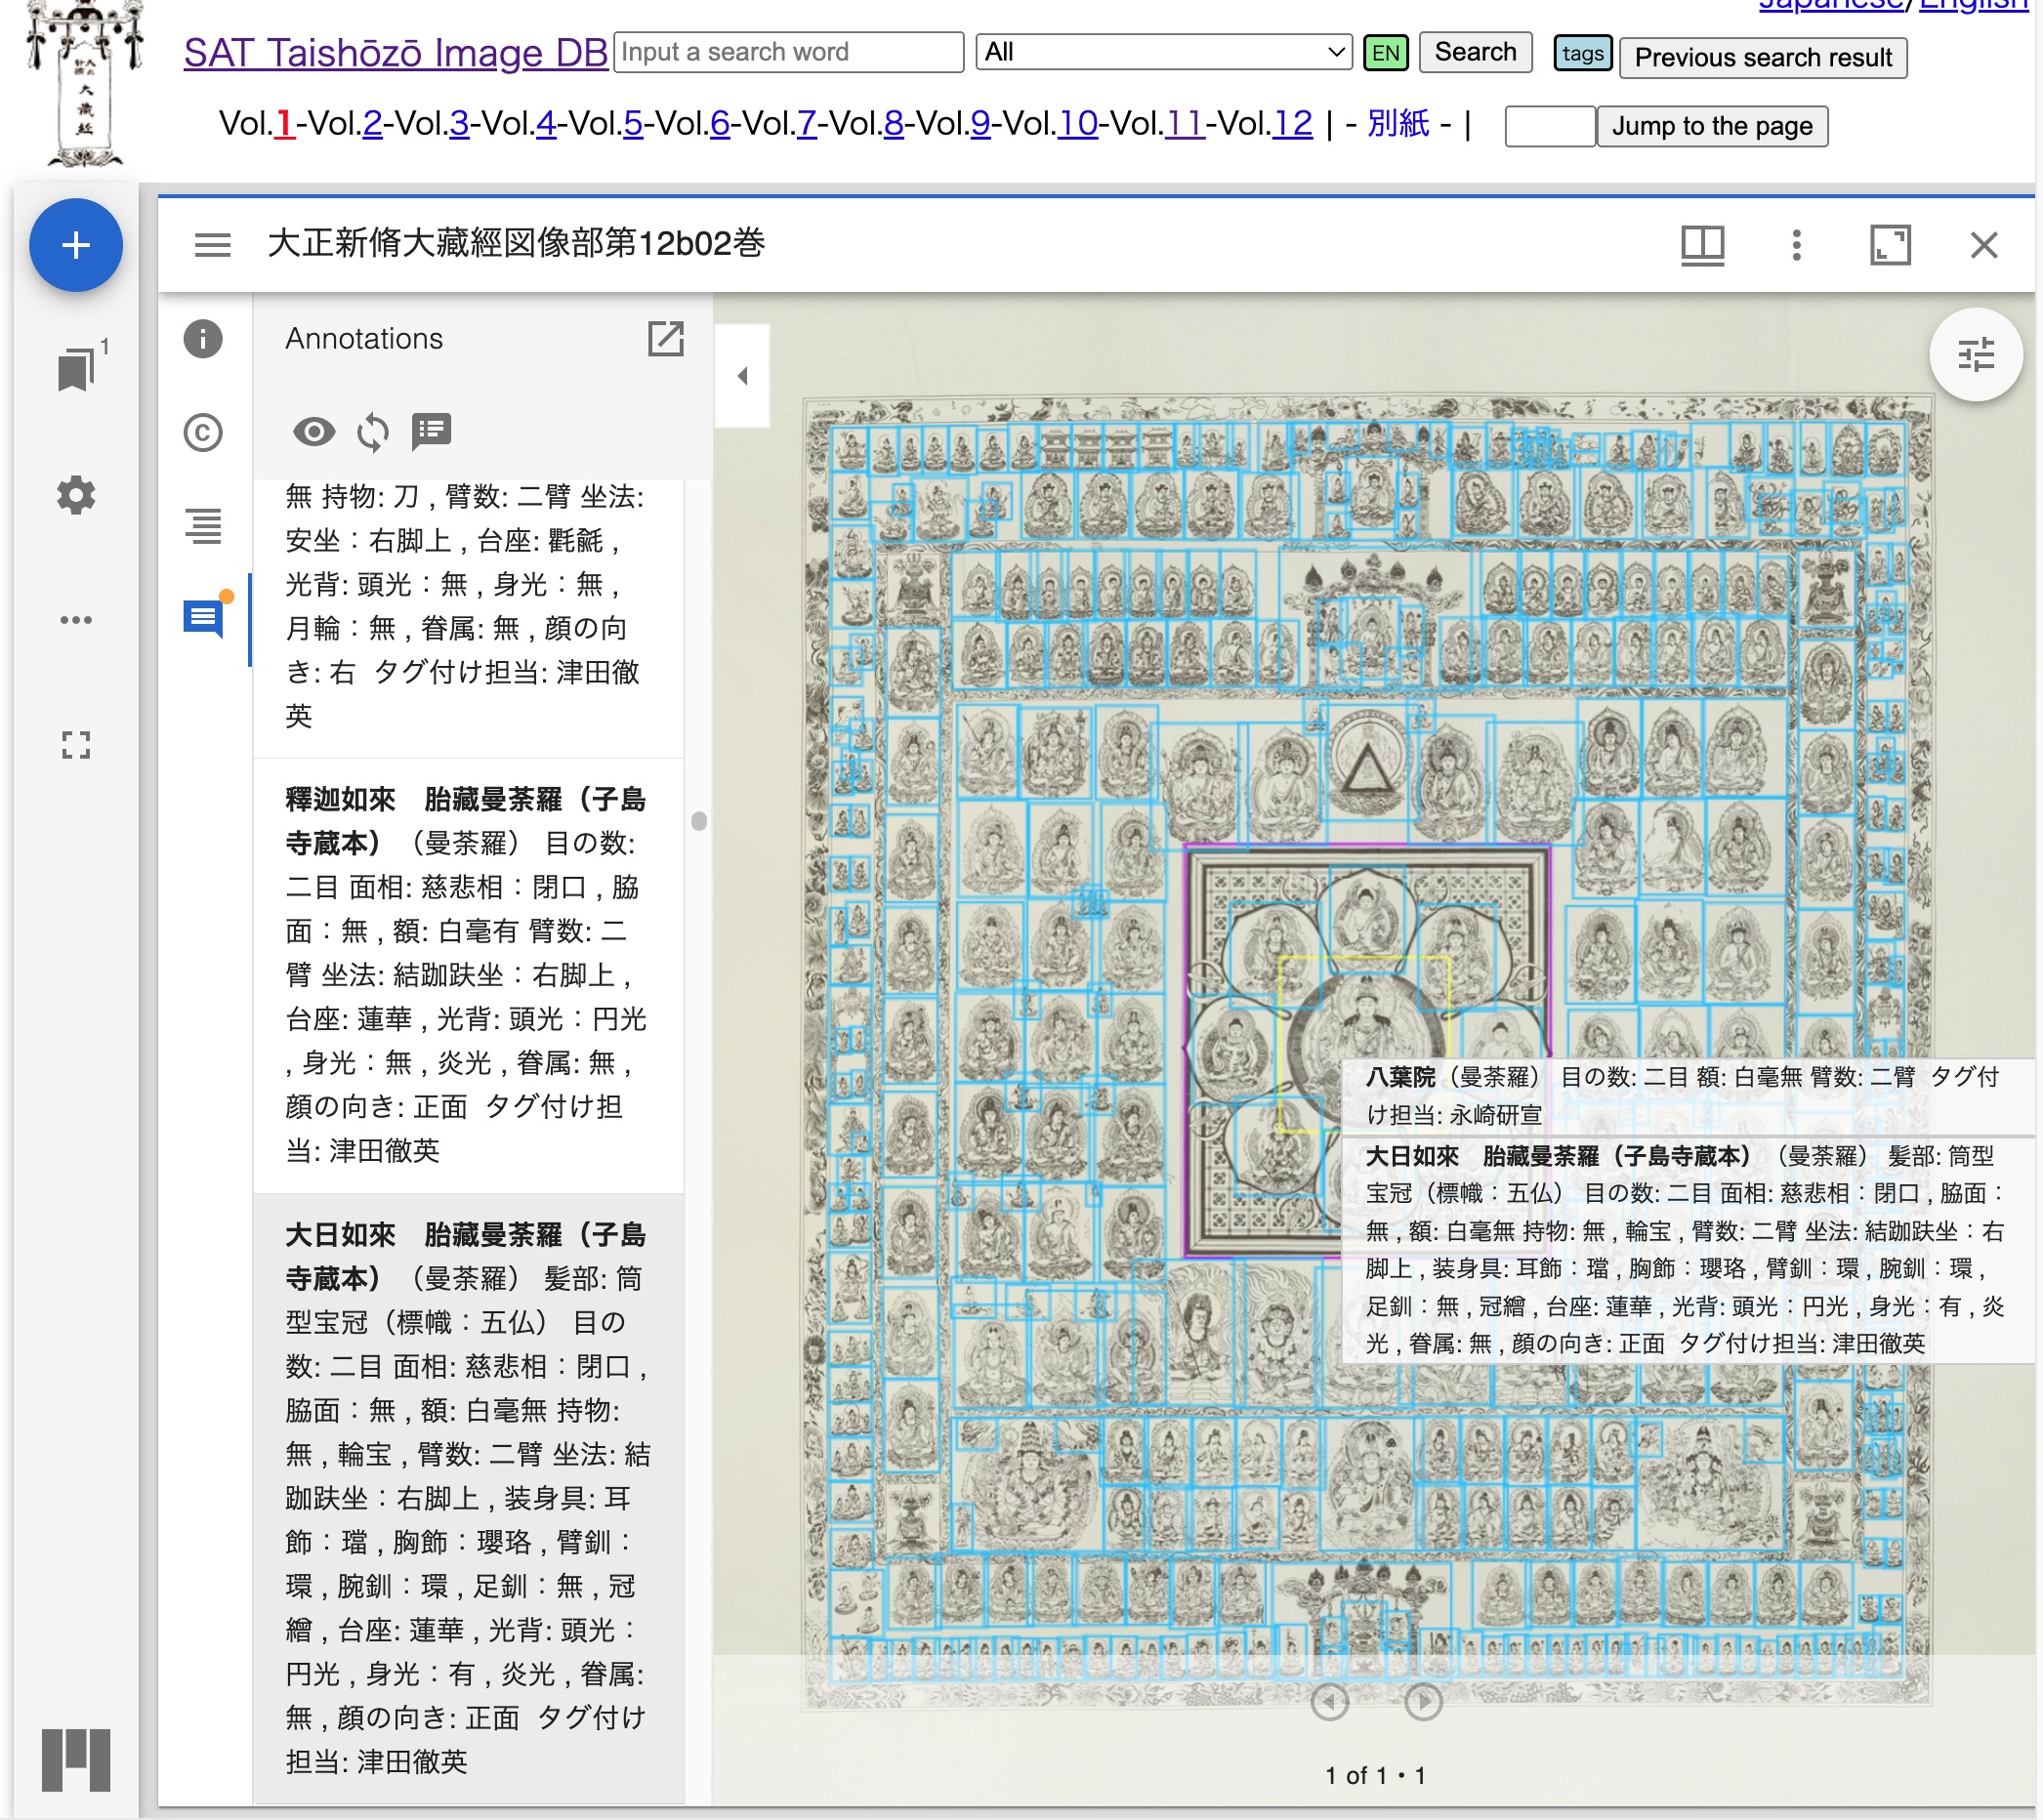The image size is (2043, 1820).
Task: Open the information panel icon
Action: (203, 339)
